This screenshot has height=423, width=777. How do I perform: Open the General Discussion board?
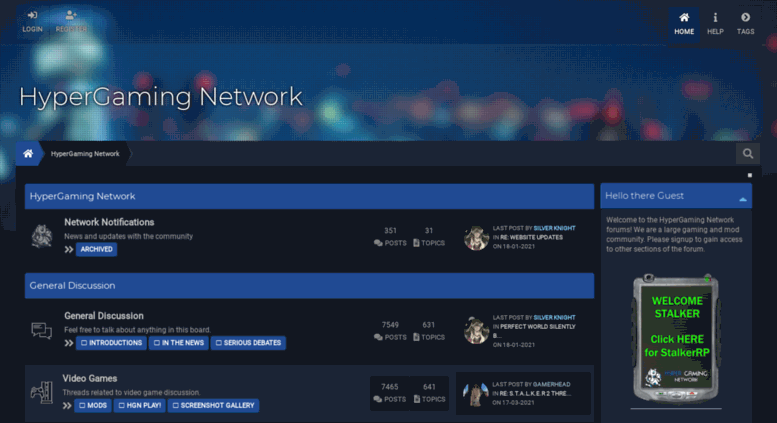pos(104,316)
